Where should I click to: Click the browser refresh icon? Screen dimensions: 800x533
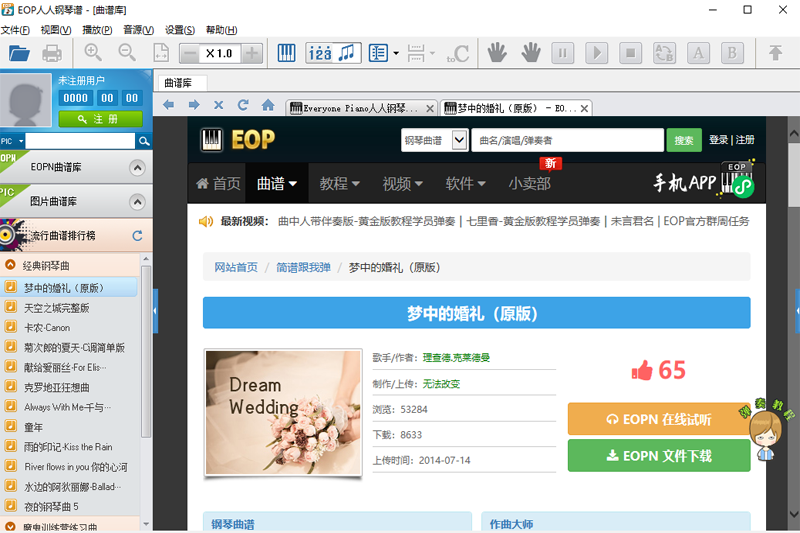[x=243, y=105]
